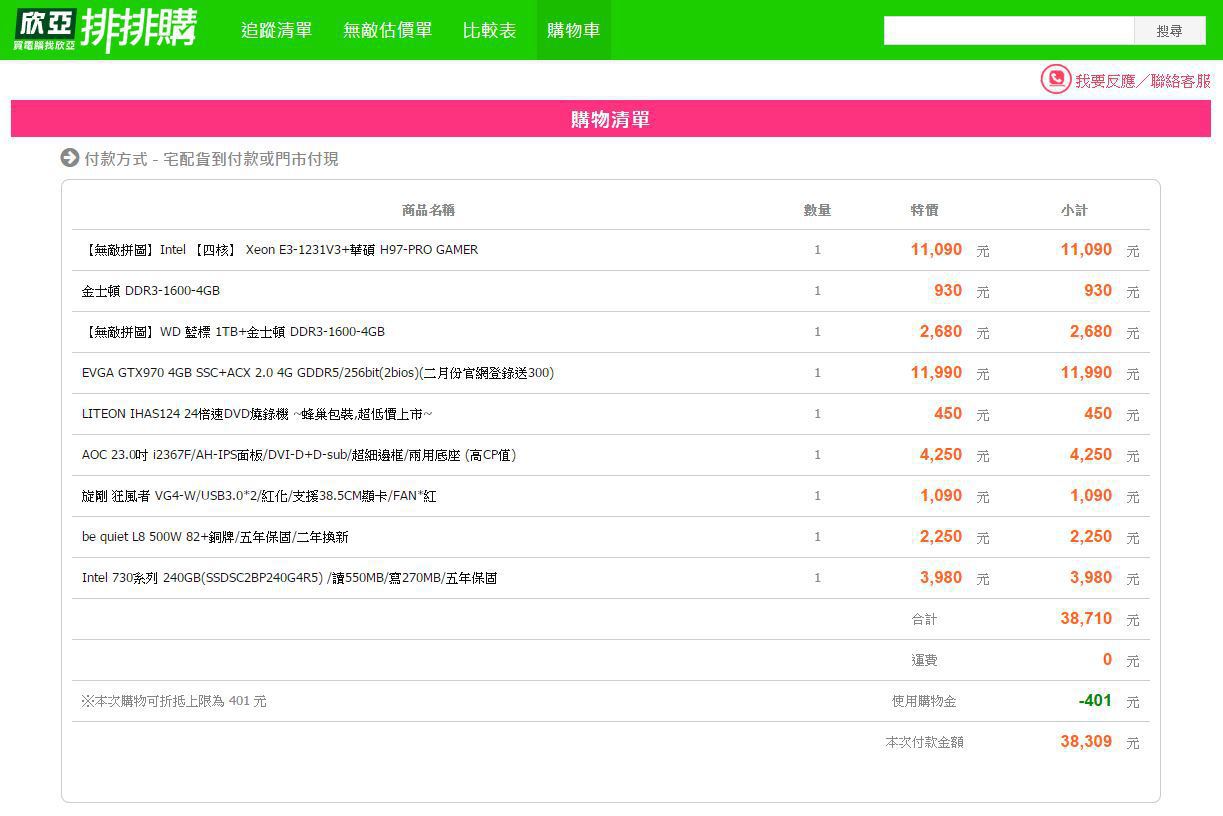Click the 小計 amount 2,250 for be quiet PSU
Viewport: 1223px width, 816px height.
pyautogui.click(x=1091, y=537)
